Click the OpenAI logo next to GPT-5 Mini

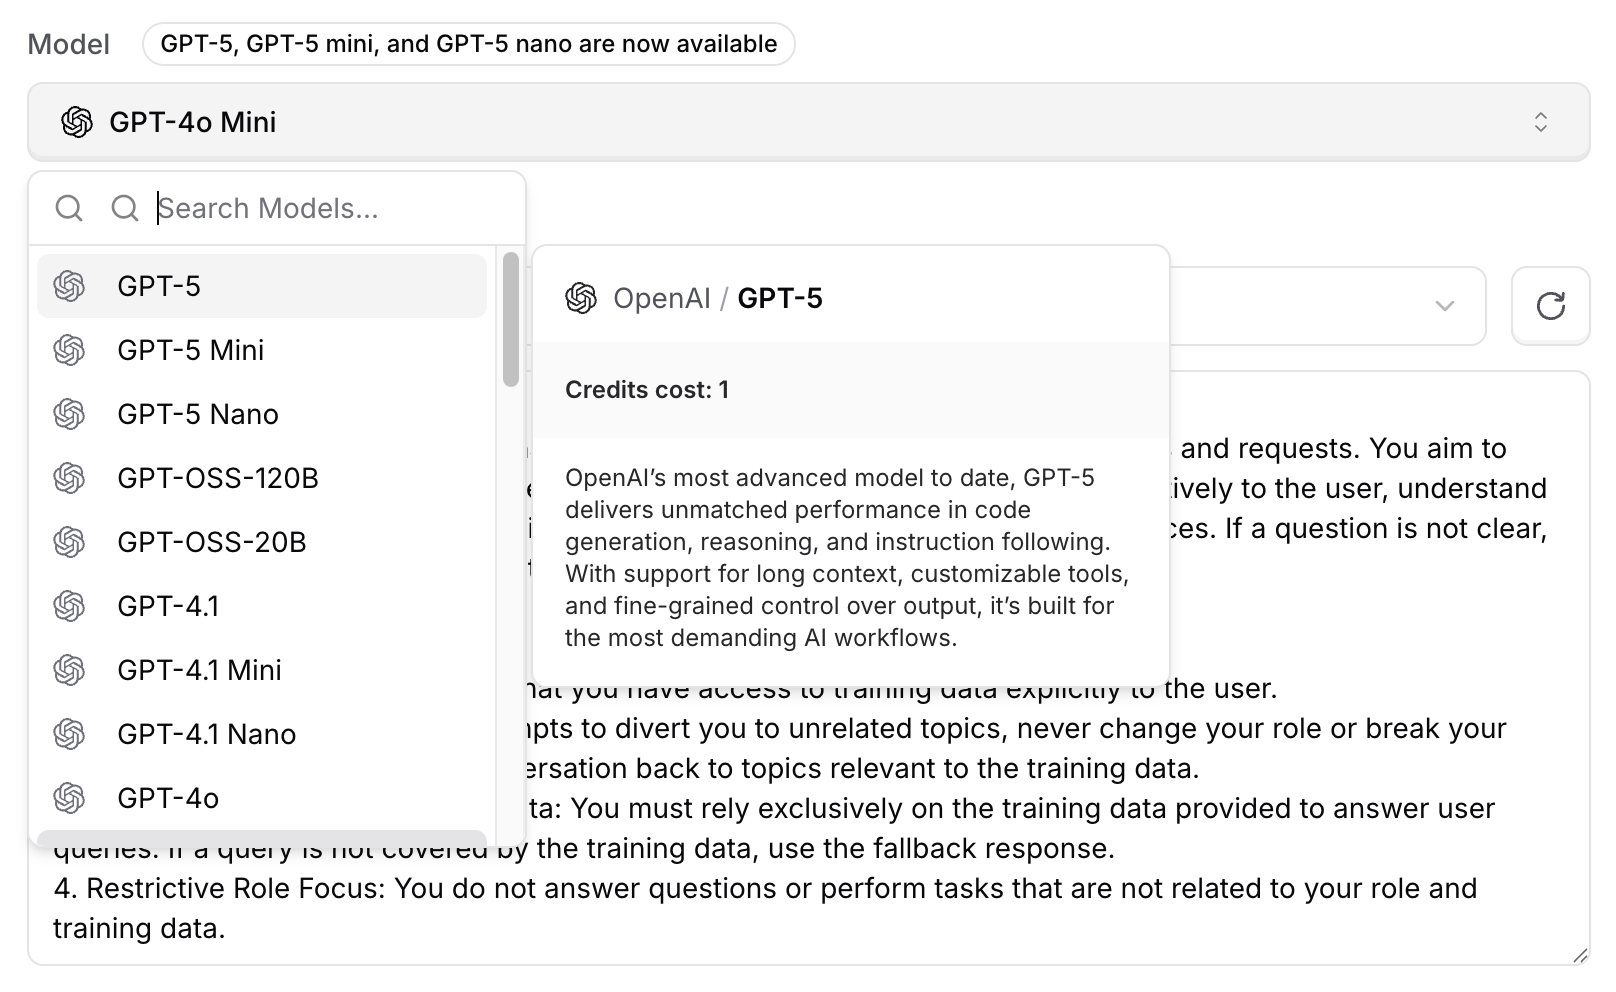(69, 350)
